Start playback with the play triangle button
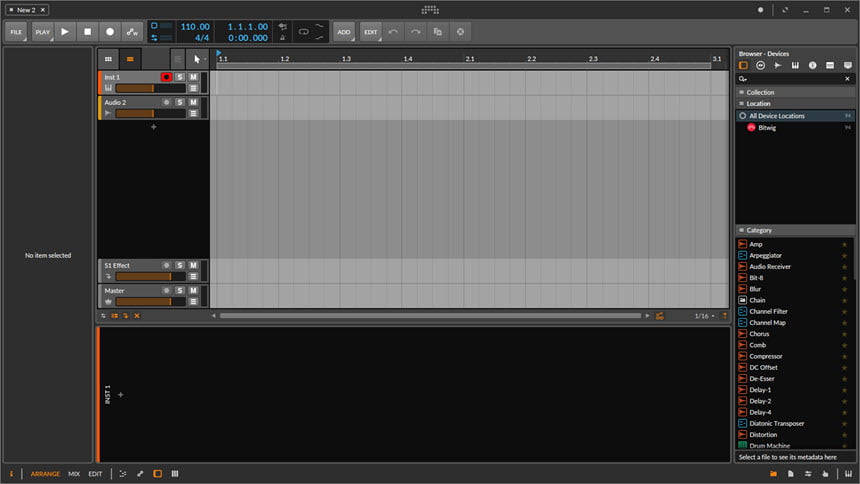Viewport: 860px width, 484px height. pos(65,32)
